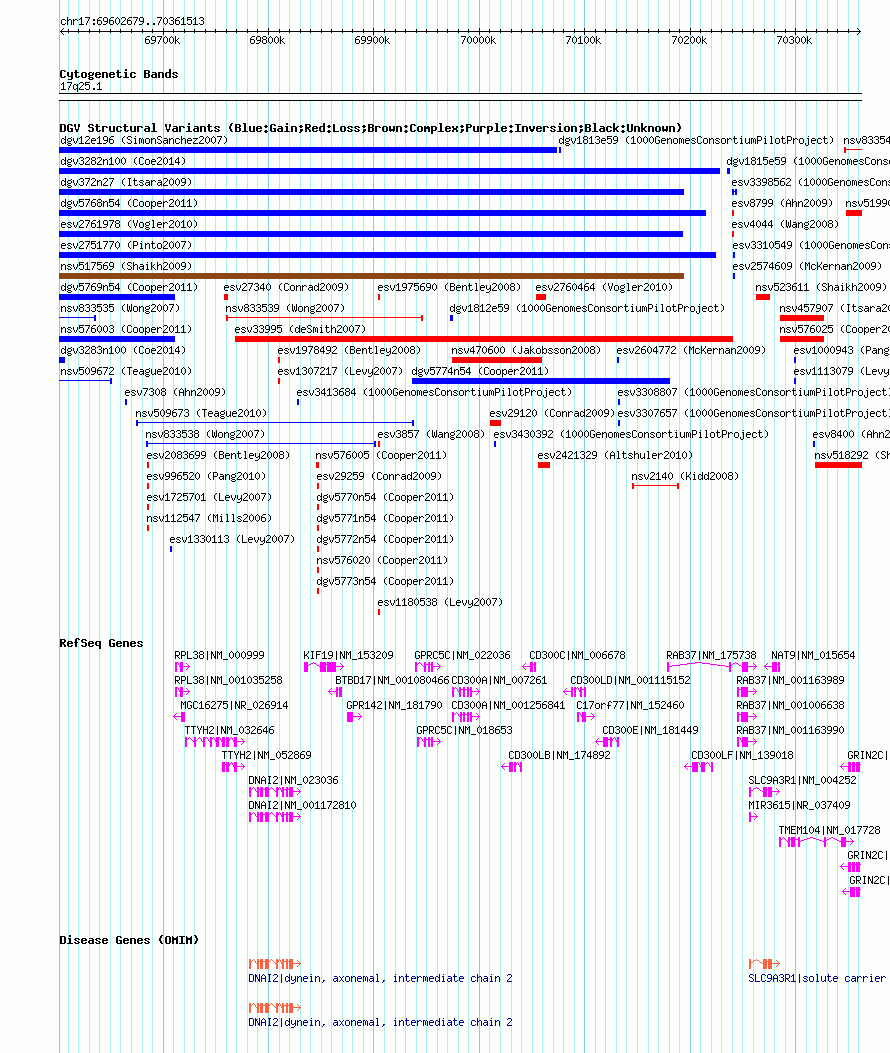The height and width of the screenshot is (1053, 890).
Task: Select esv1330113 (Levy2007) variant label
Action: (x=232, y=539)
